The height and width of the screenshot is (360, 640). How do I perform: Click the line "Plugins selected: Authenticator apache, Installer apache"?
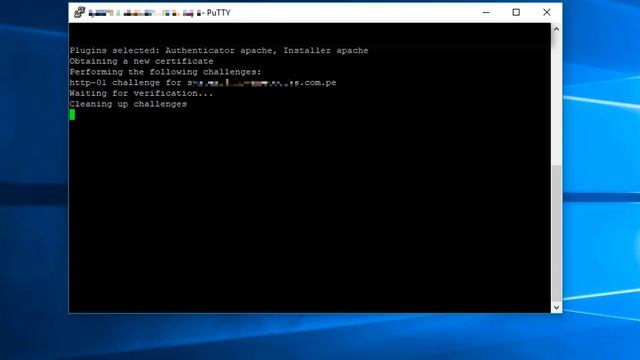point(219,51)
